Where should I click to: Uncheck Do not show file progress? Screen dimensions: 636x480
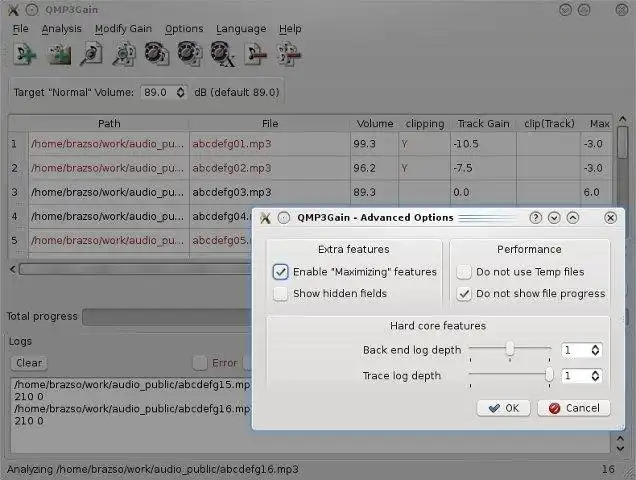coord(464,293)
